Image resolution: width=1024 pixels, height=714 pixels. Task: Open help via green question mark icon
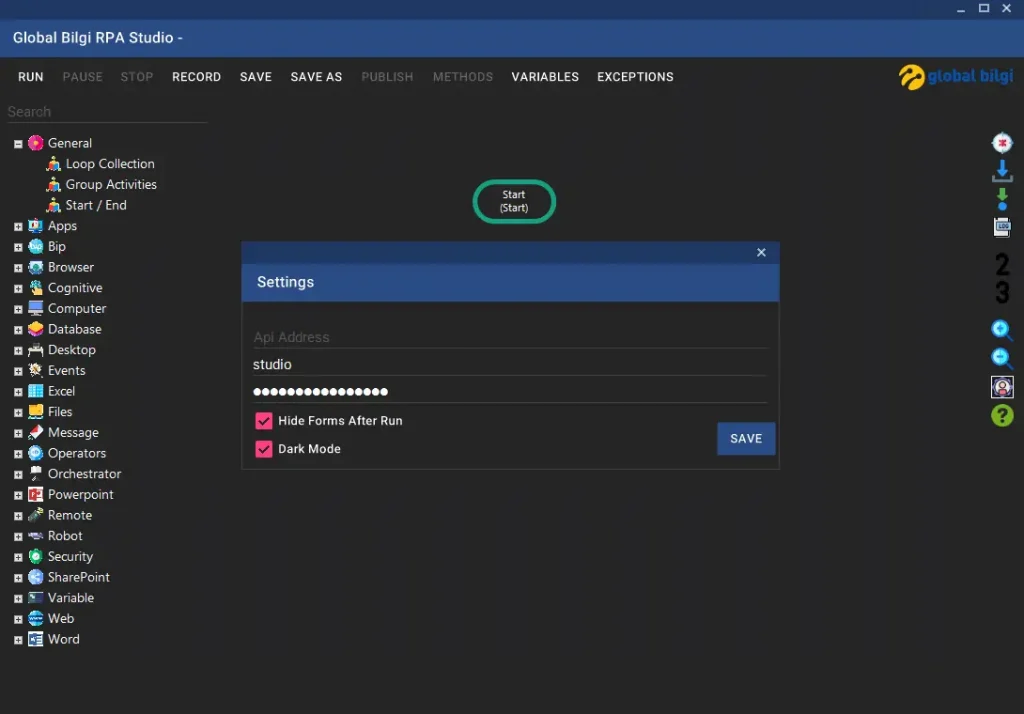[x=1002, y=415]
